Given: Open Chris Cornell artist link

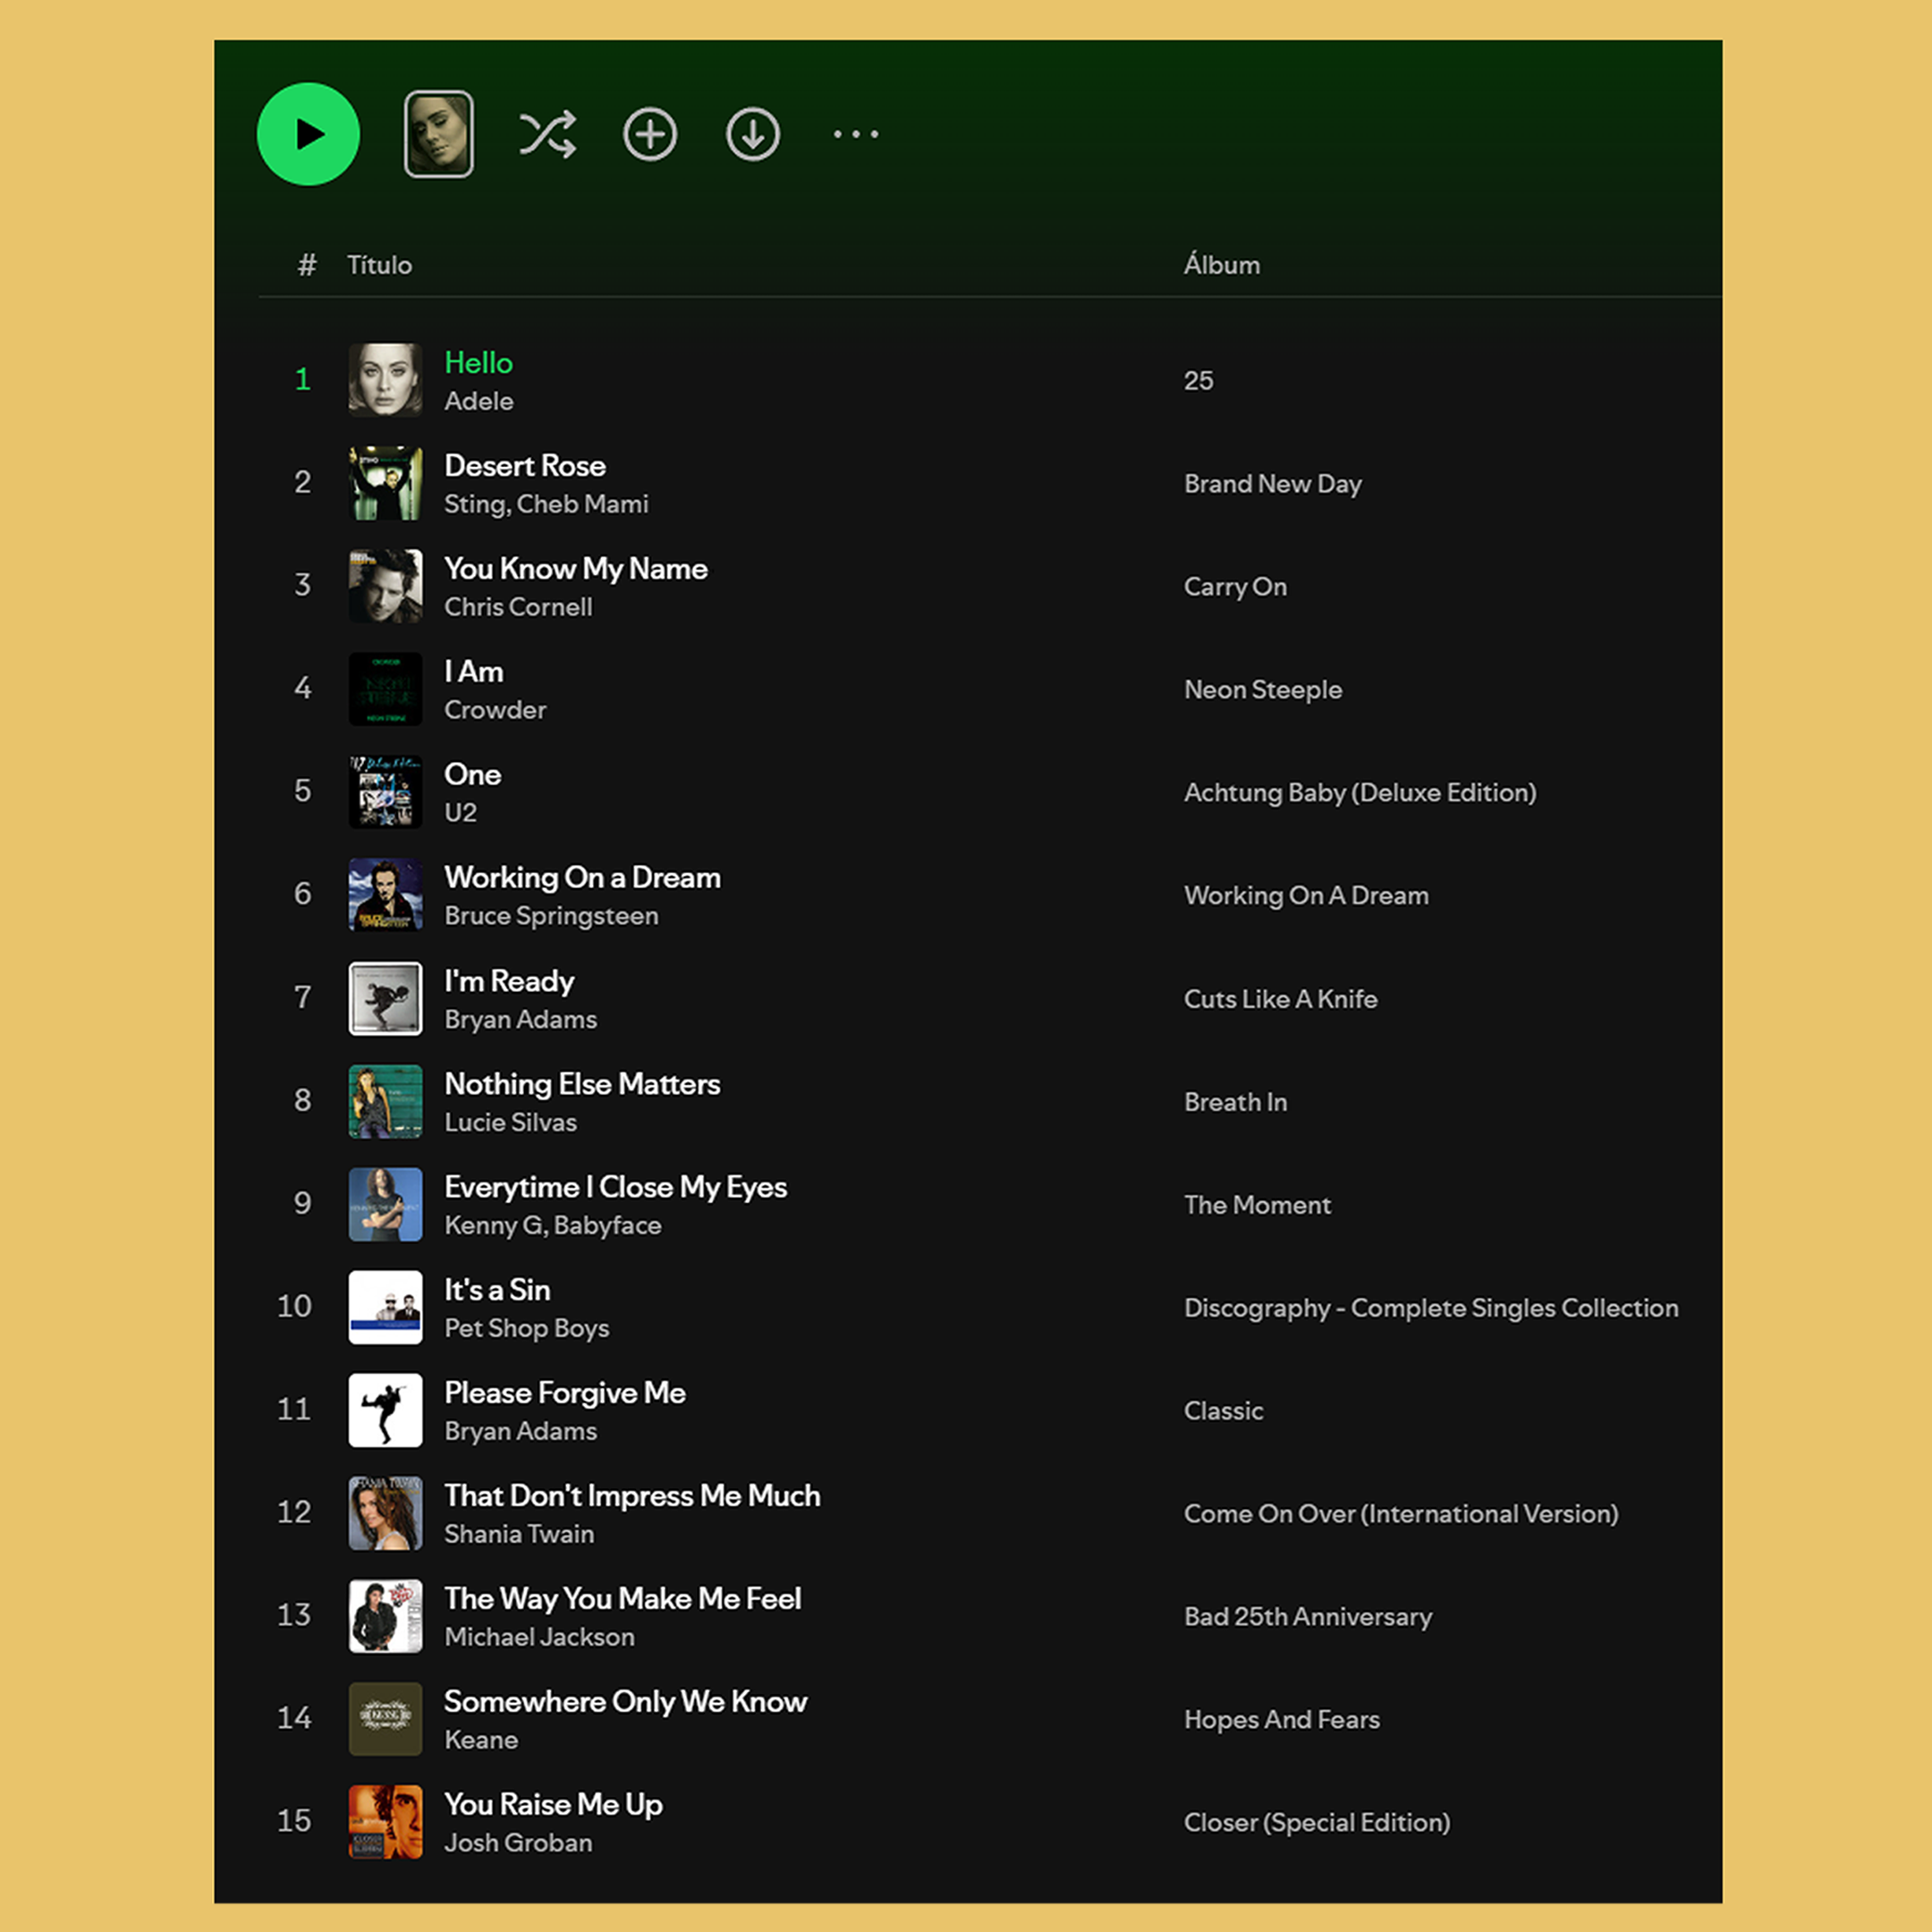Looking at the screenshot, I should pyautogui.click(x=518, y=607).
